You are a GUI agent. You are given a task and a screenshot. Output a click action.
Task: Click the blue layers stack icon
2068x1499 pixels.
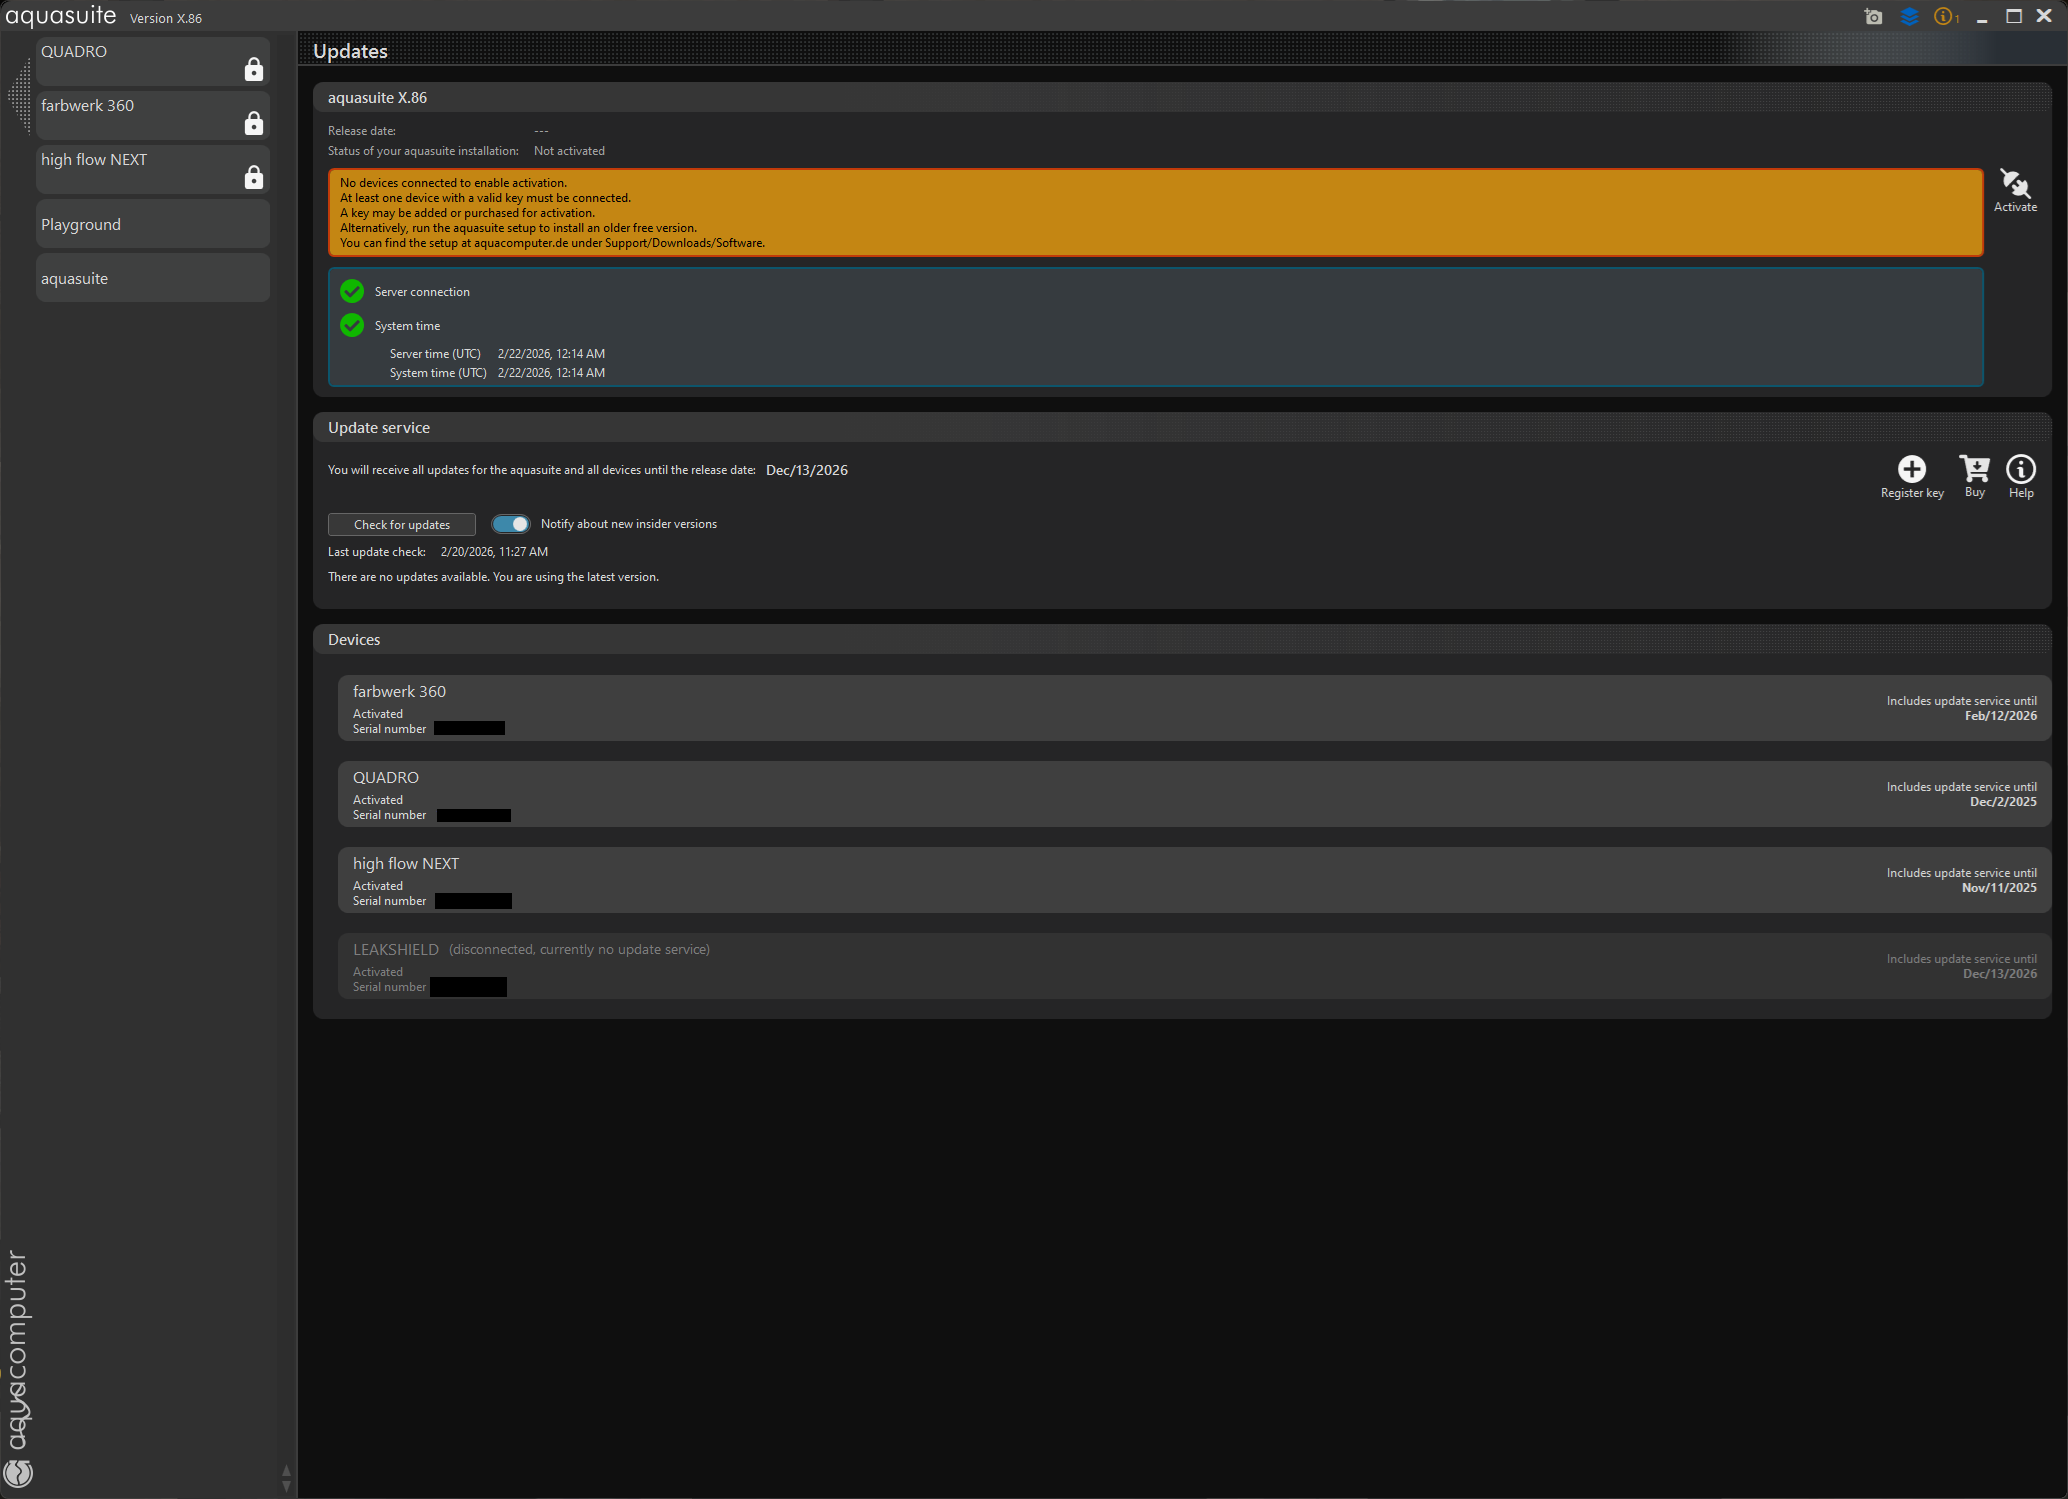[x=1909, y=17]
